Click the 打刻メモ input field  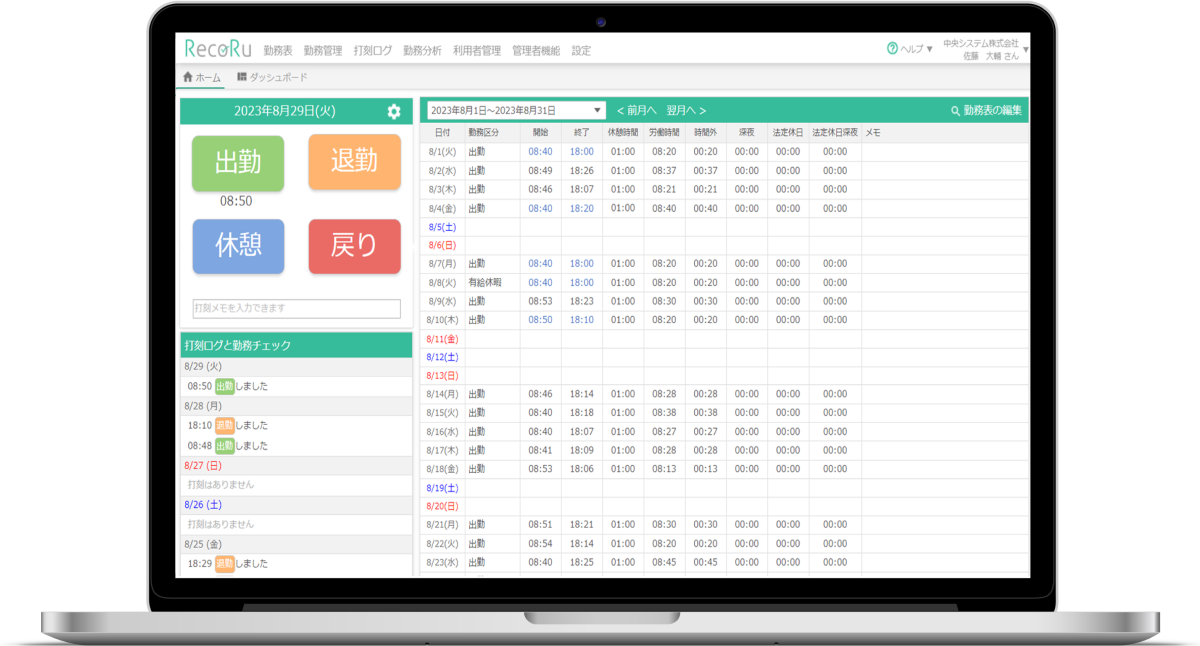pos(296,308)
